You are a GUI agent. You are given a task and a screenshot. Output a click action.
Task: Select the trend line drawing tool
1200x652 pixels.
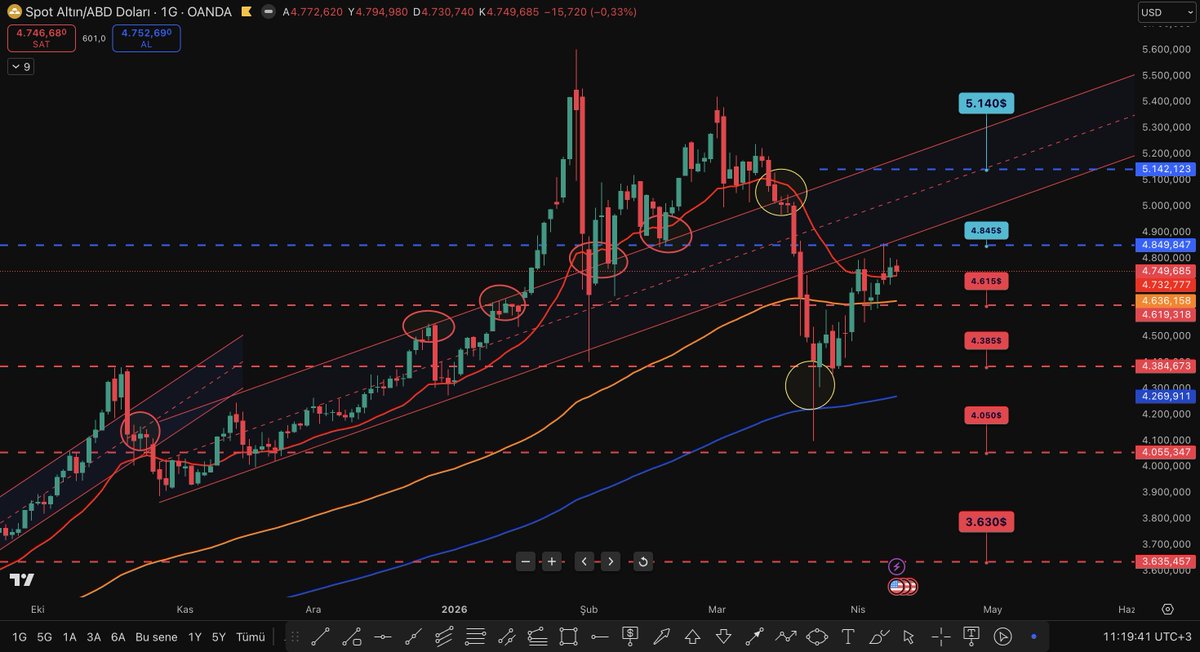click(320, 636)
